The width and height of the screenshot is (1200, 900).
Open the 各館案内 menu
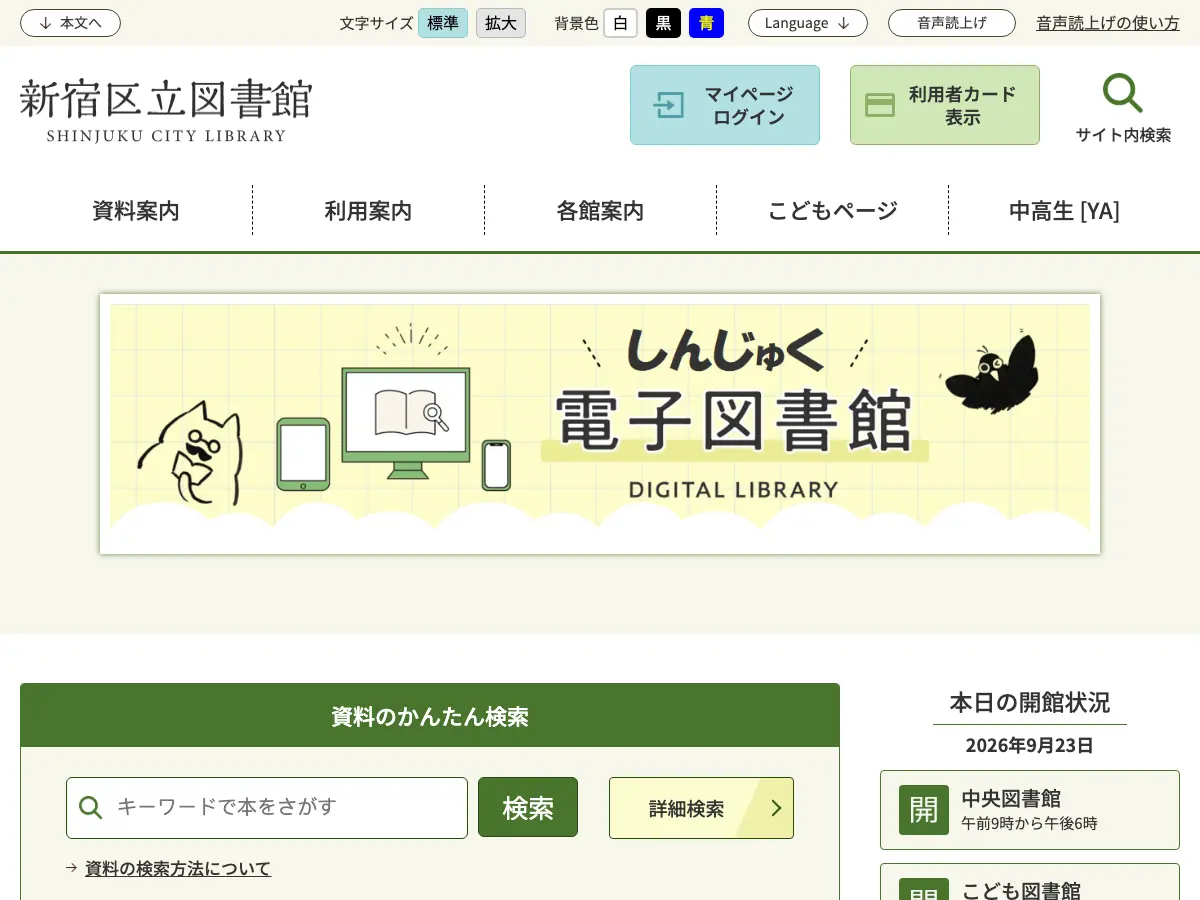tap(600, 211)
